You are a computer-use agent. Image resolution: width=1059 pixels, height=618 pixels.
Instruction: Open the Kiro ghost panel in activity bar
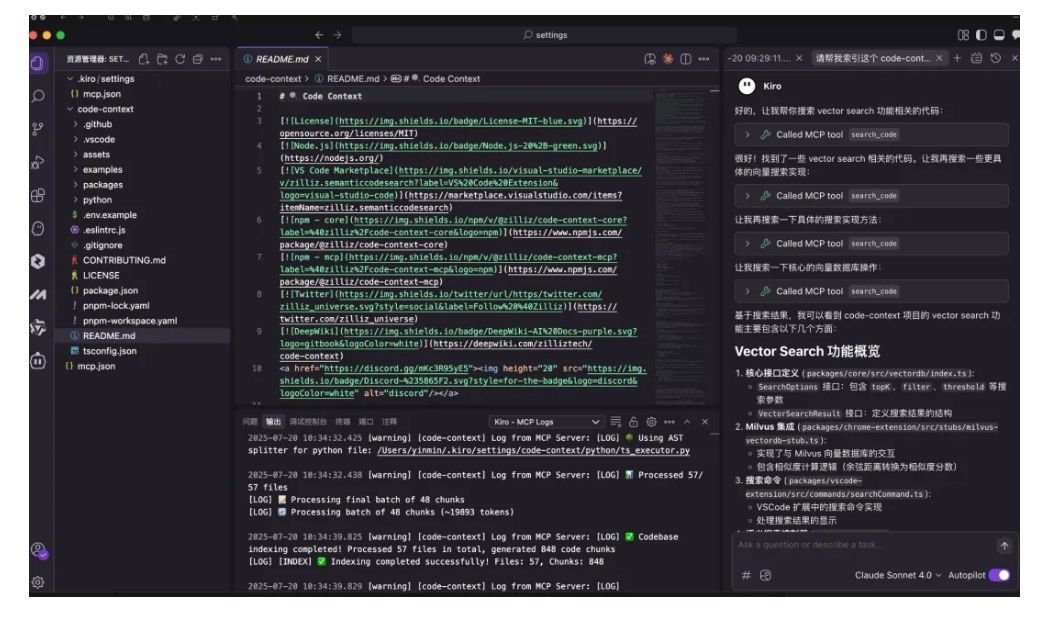pyautogui.click(x=38, y=228)
